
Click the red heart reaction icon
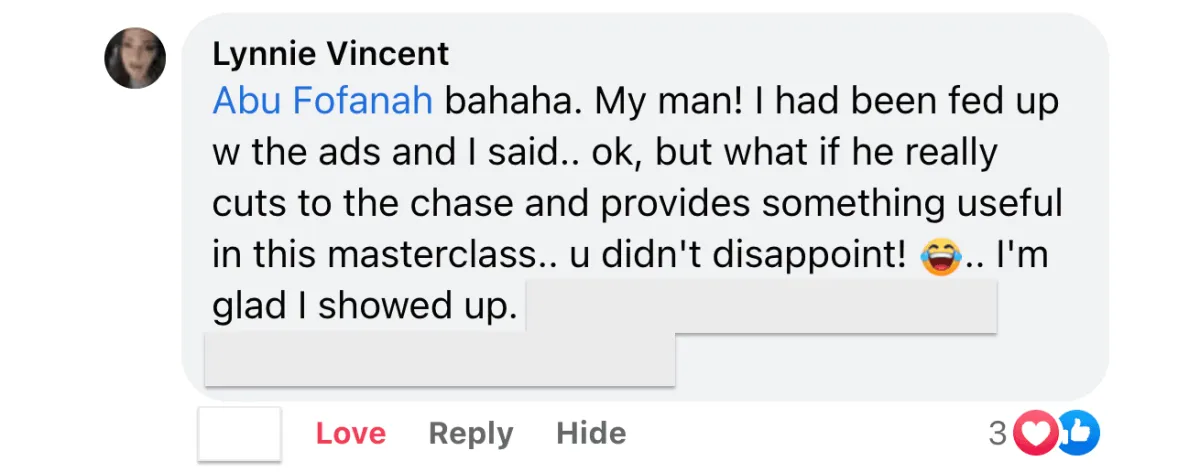[1036, 433]
